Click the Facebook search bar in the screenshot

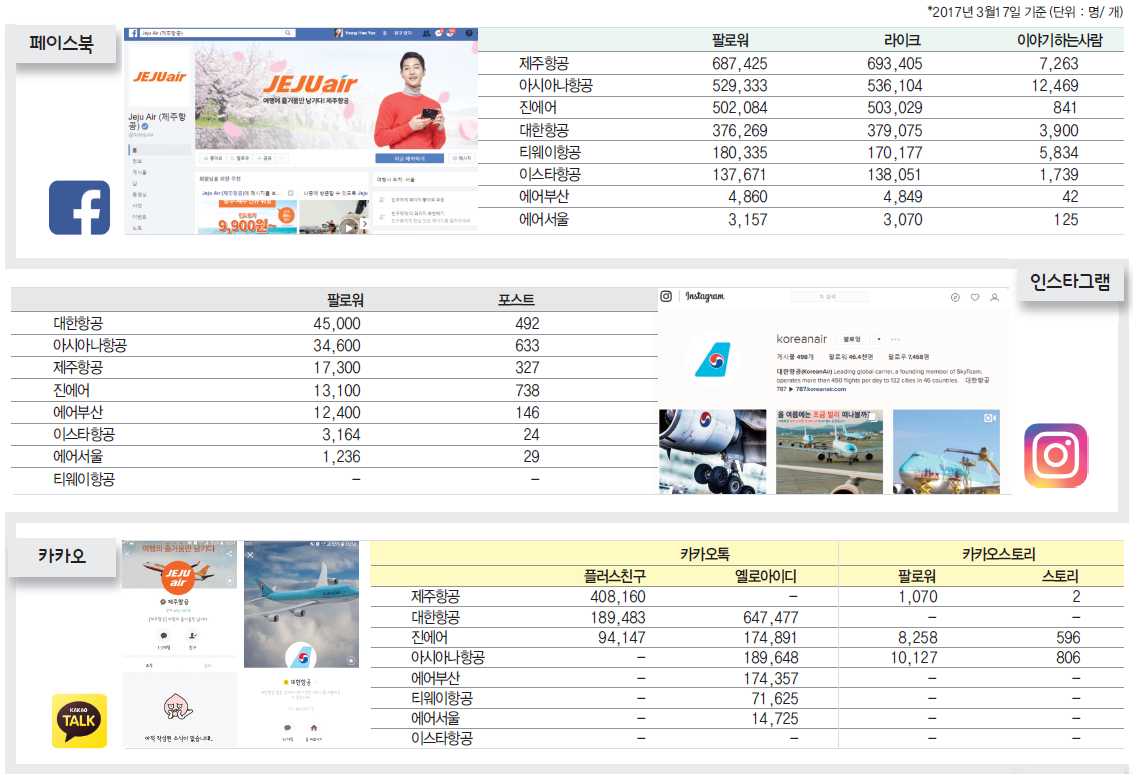(217, 33)
